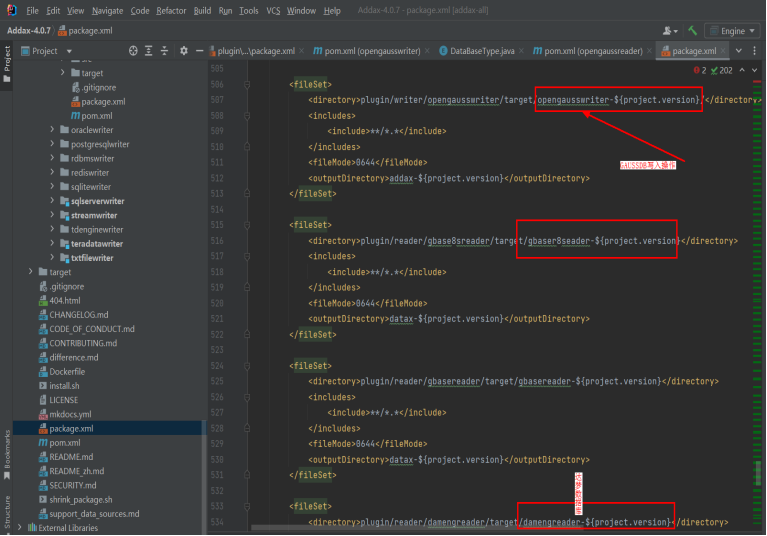The height and width of the screenshot is (536, 767).
Task: Select README_zh.md in project tree
Action: (76, 471)
